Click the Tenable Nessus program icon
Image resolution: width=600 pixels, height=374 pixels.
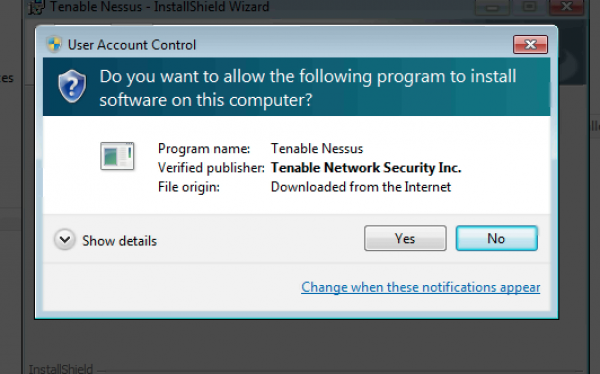coord(117,156)
